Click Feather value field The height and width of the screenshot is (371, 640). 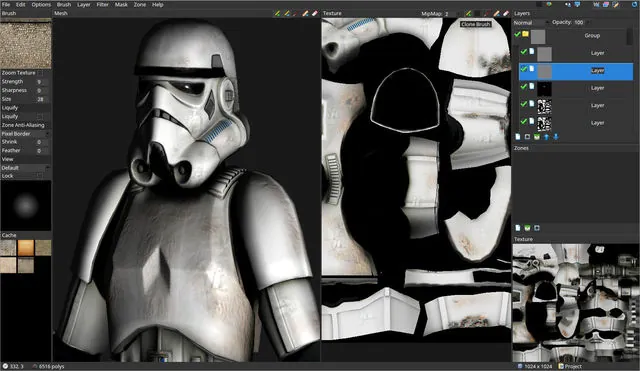click(x=41, y=151)
